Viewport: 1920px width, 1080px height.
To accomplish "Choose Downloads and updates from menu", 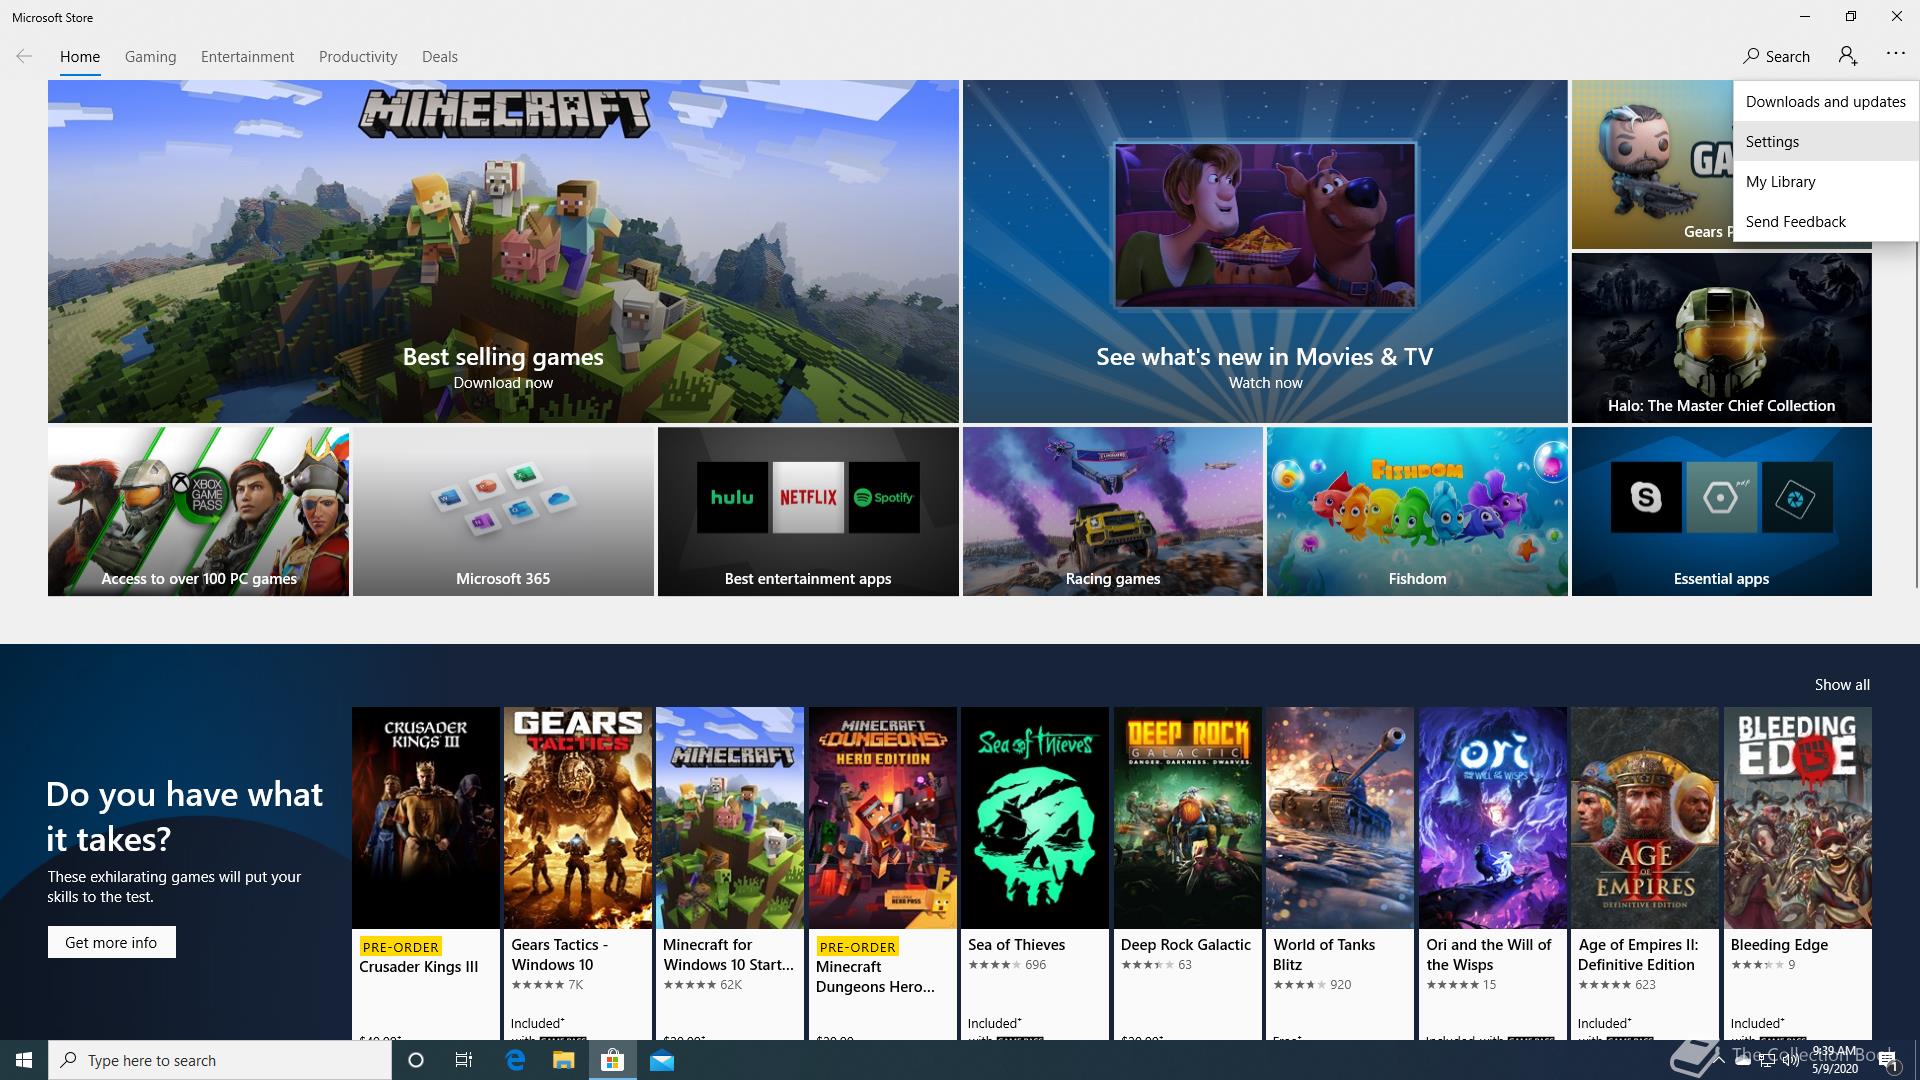I will tap(1826, 101).
